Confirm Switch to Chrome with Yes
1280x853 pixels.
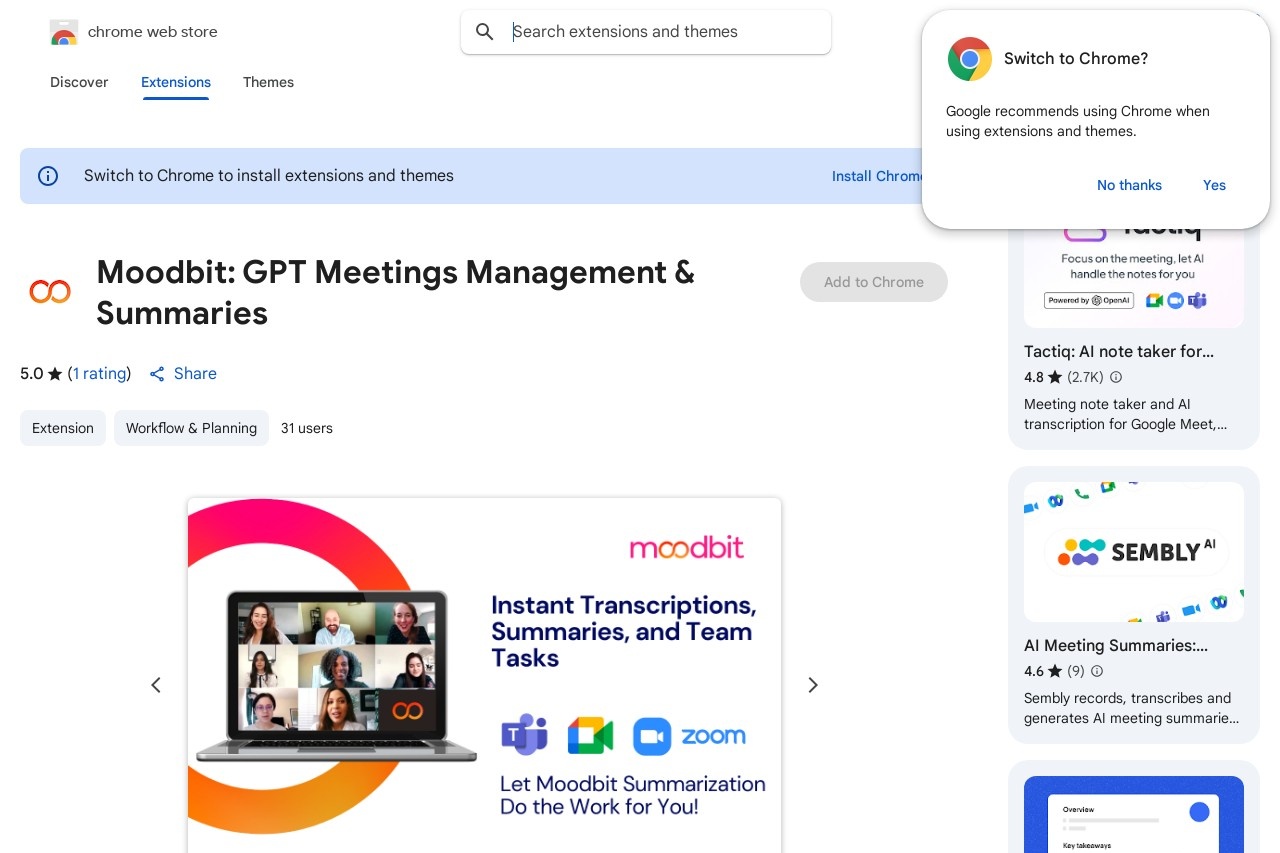[x=1214, y=185]
